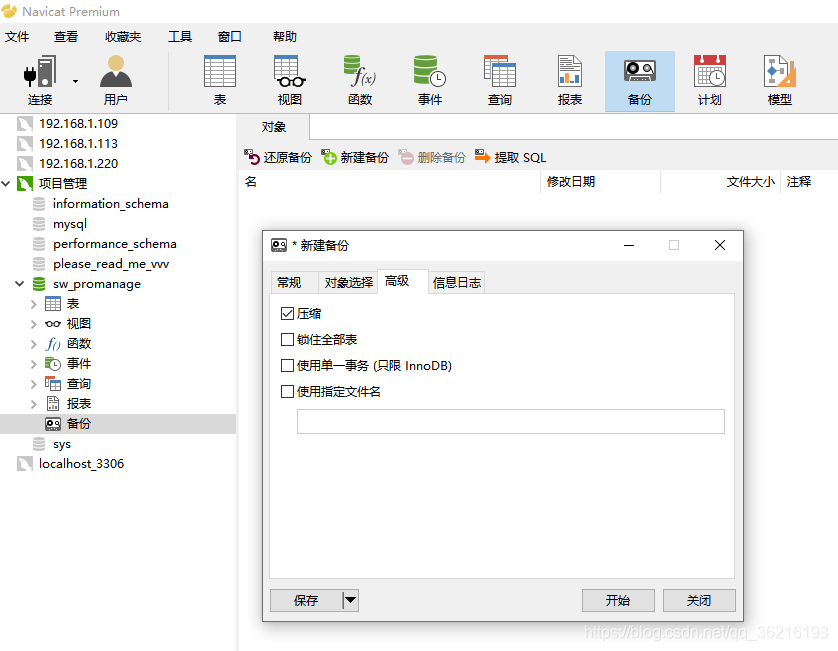Viewport: 838px width, 651px height.
Task: Click 删除备份 delete backup button
Action: pyautogui.click(x=432, y=157)
